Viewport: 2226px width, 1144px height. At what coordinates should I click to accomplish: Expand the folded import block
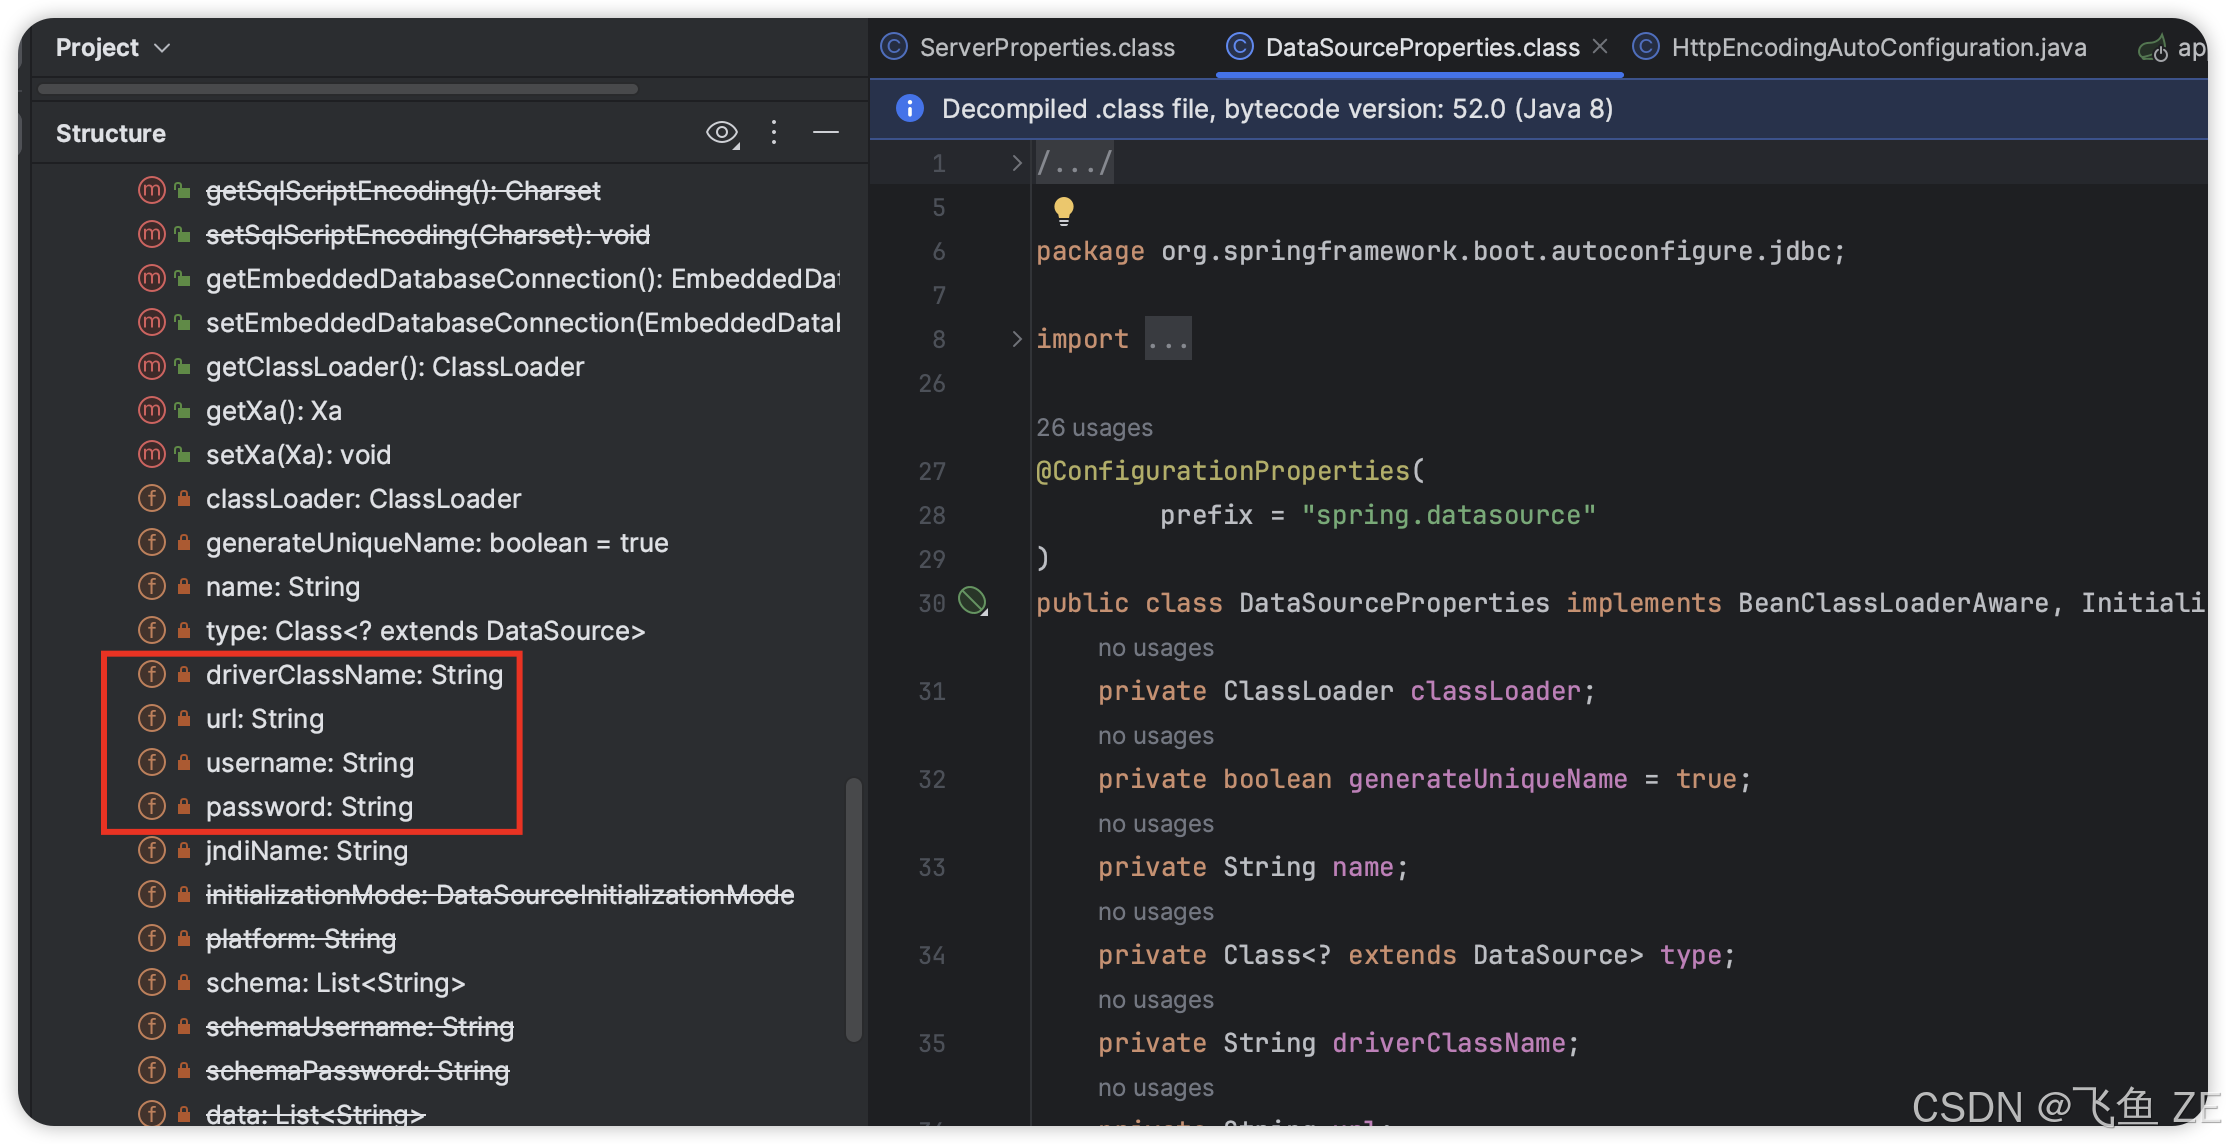click(1016, 339)
